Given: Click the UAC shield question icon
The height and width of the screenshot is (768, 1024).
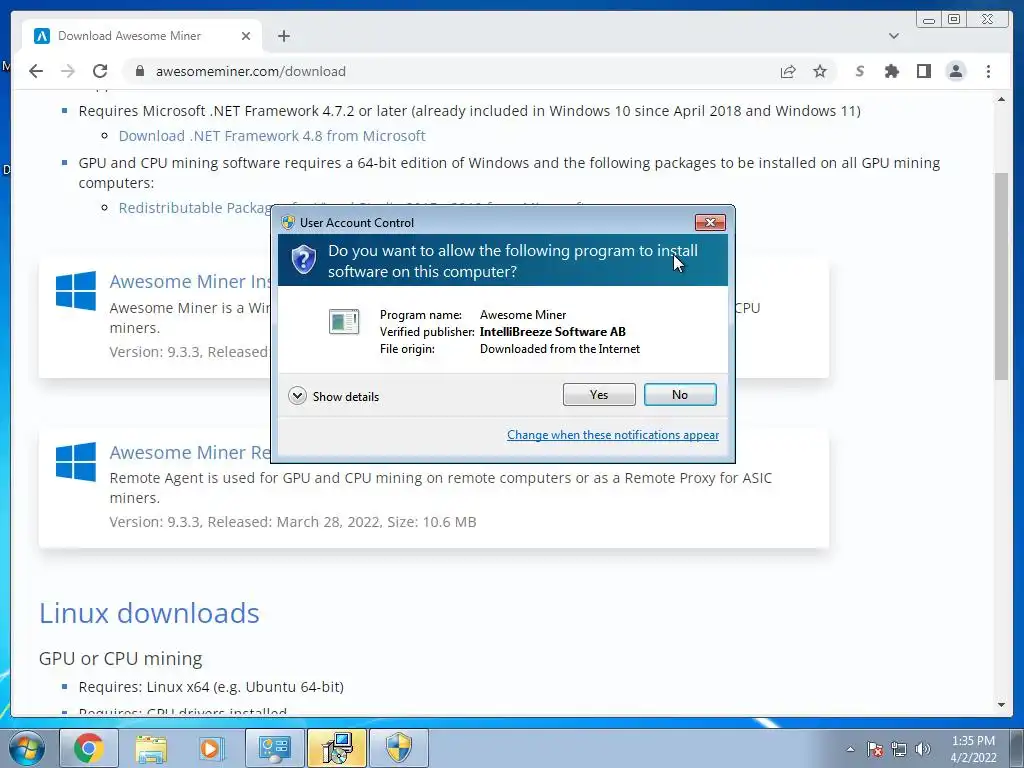Looking at the screenshot, I should tap(304, 260).
